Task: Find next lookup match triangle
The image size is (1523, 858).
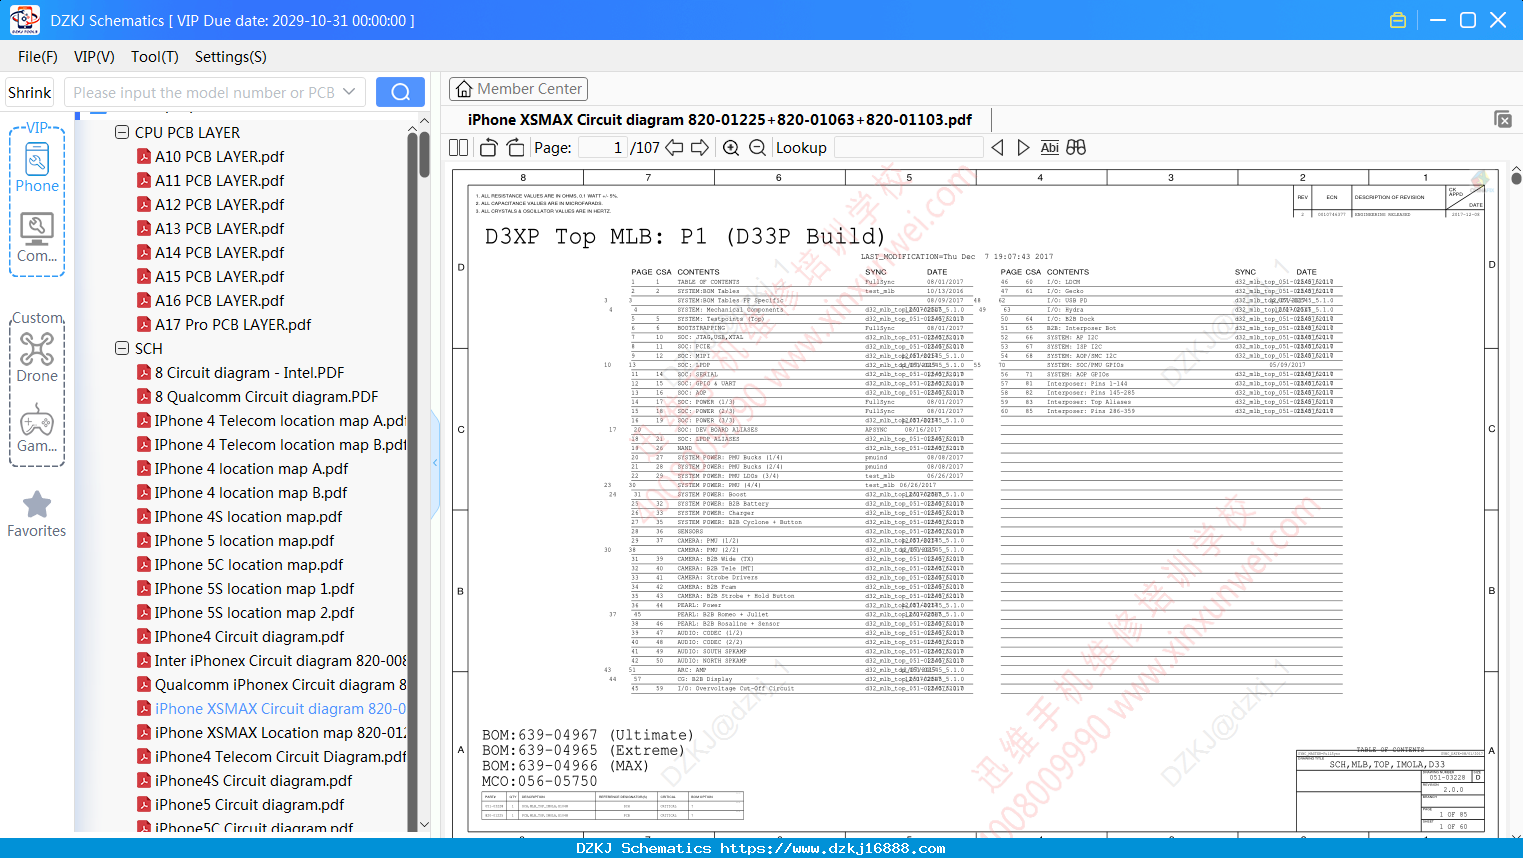Action: coord(1023,147)
